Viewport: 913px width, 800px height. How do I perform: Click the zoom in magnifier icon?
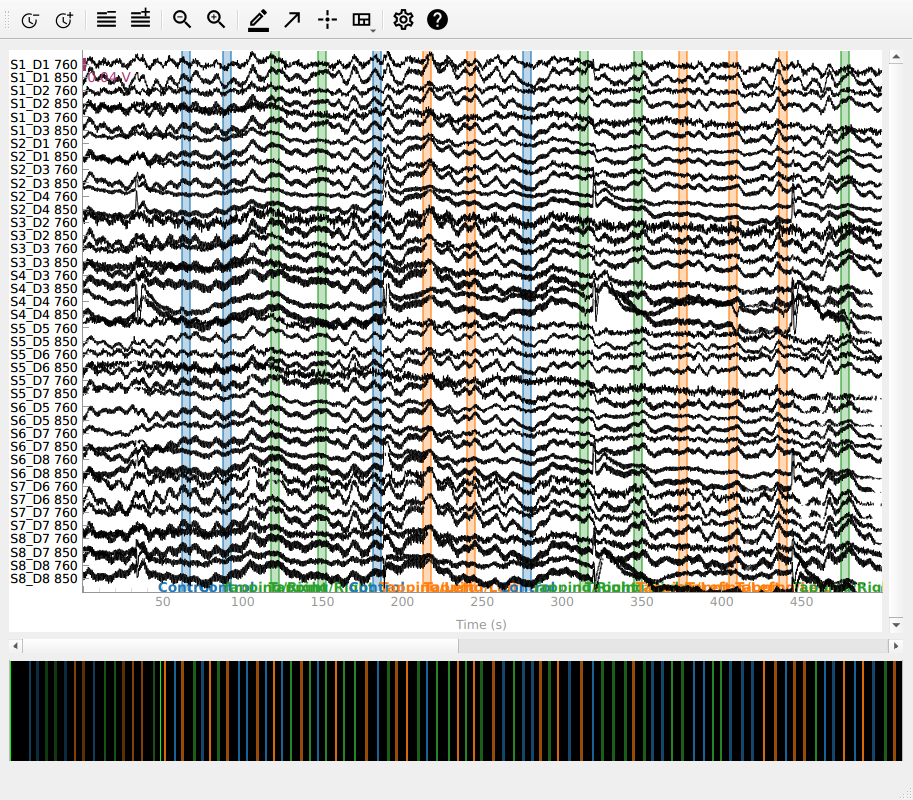coord(216,19)
